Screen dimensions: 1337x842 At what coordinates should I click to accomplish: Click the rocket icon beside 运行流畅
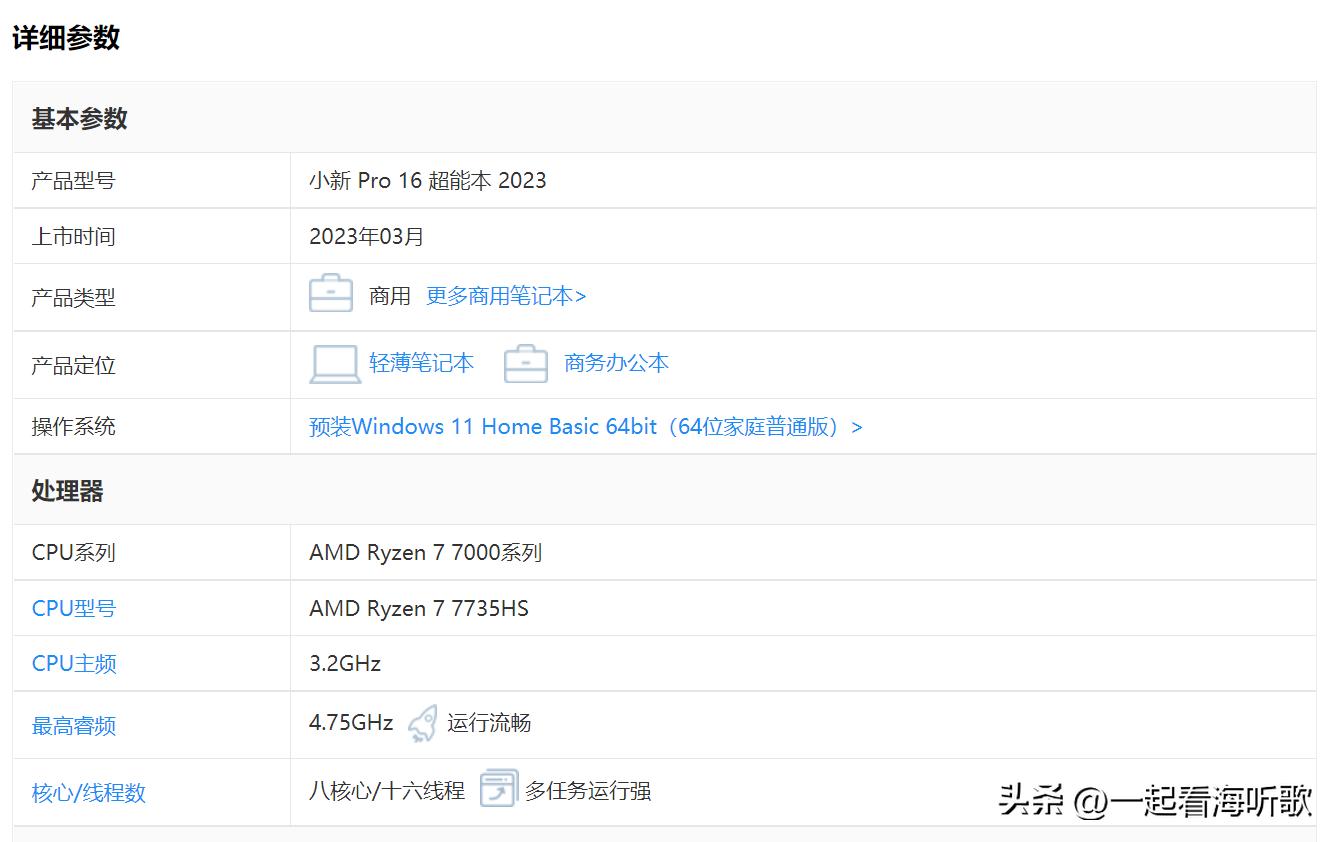422,722
